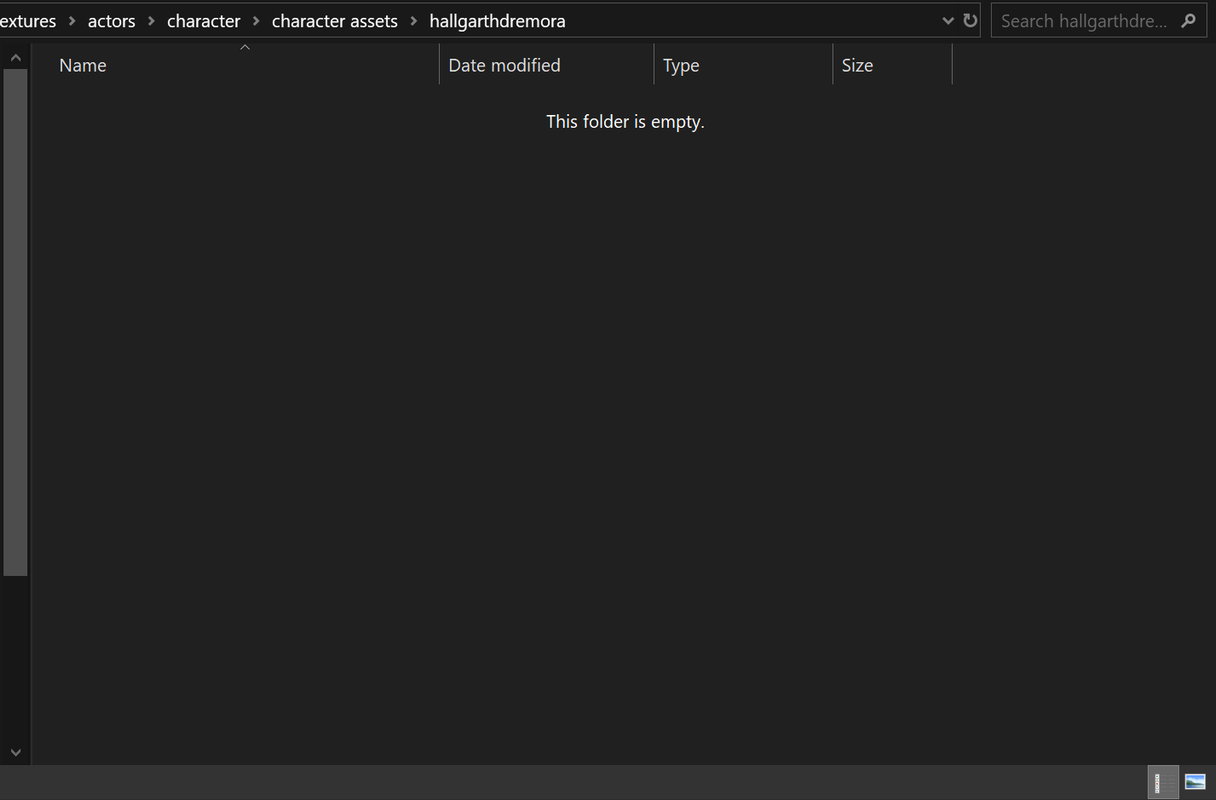Navigate to character breadcrumb folder

204,21
